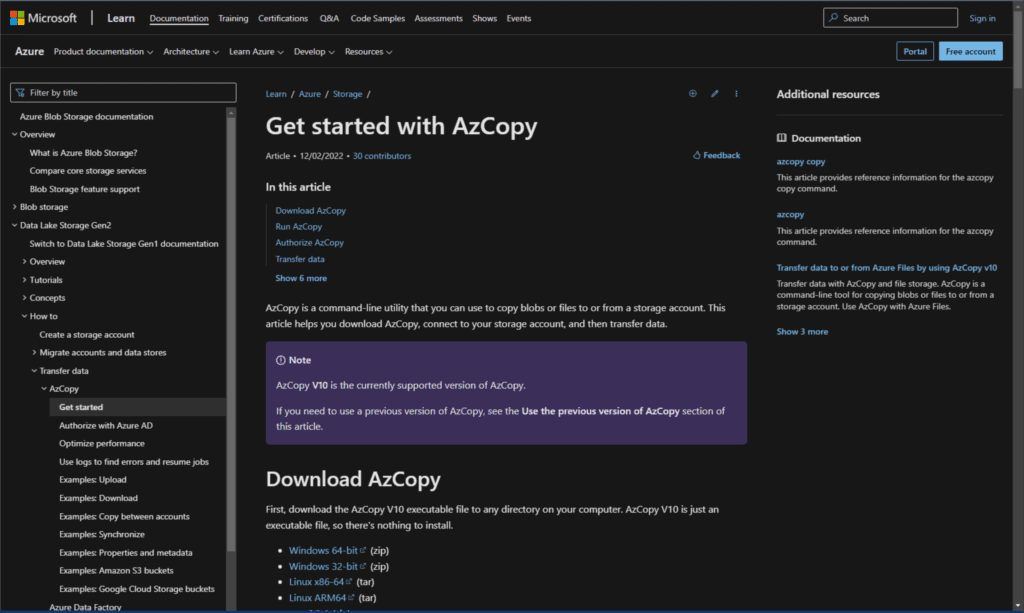Go to Q&A section
This screenshot has width=1024, height=613.
[x=329, y=18]
